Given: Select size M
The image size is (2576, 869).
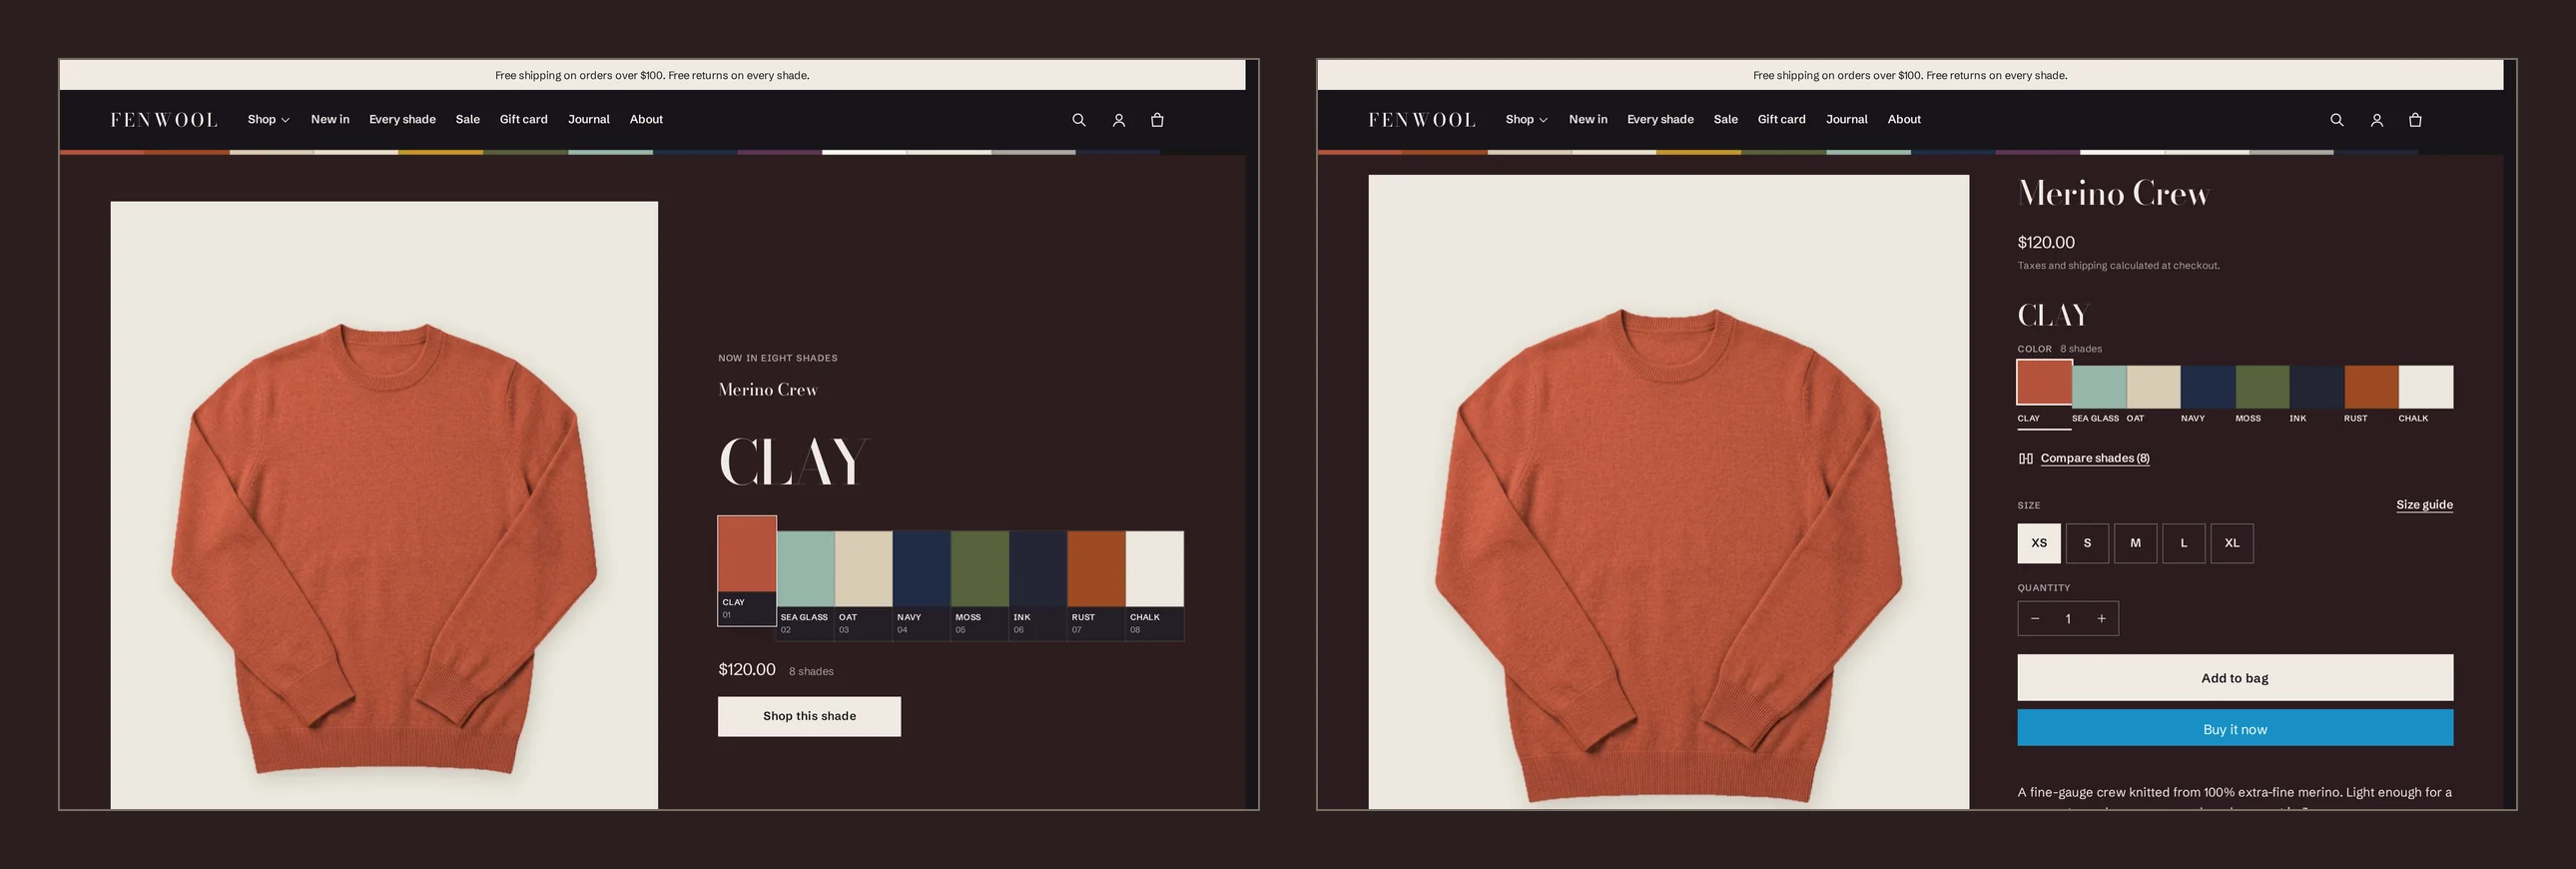Looking at the screenshot, I should pos(2135,543).
